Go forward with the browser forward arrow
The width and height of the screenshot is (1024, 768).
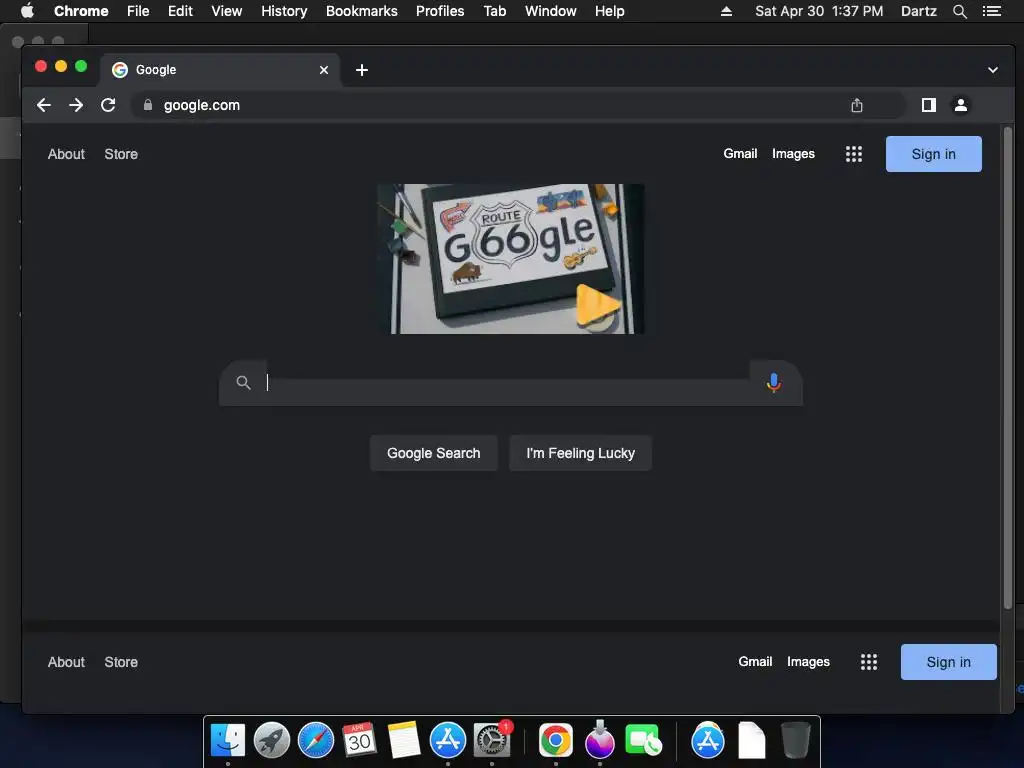point(76,105)
